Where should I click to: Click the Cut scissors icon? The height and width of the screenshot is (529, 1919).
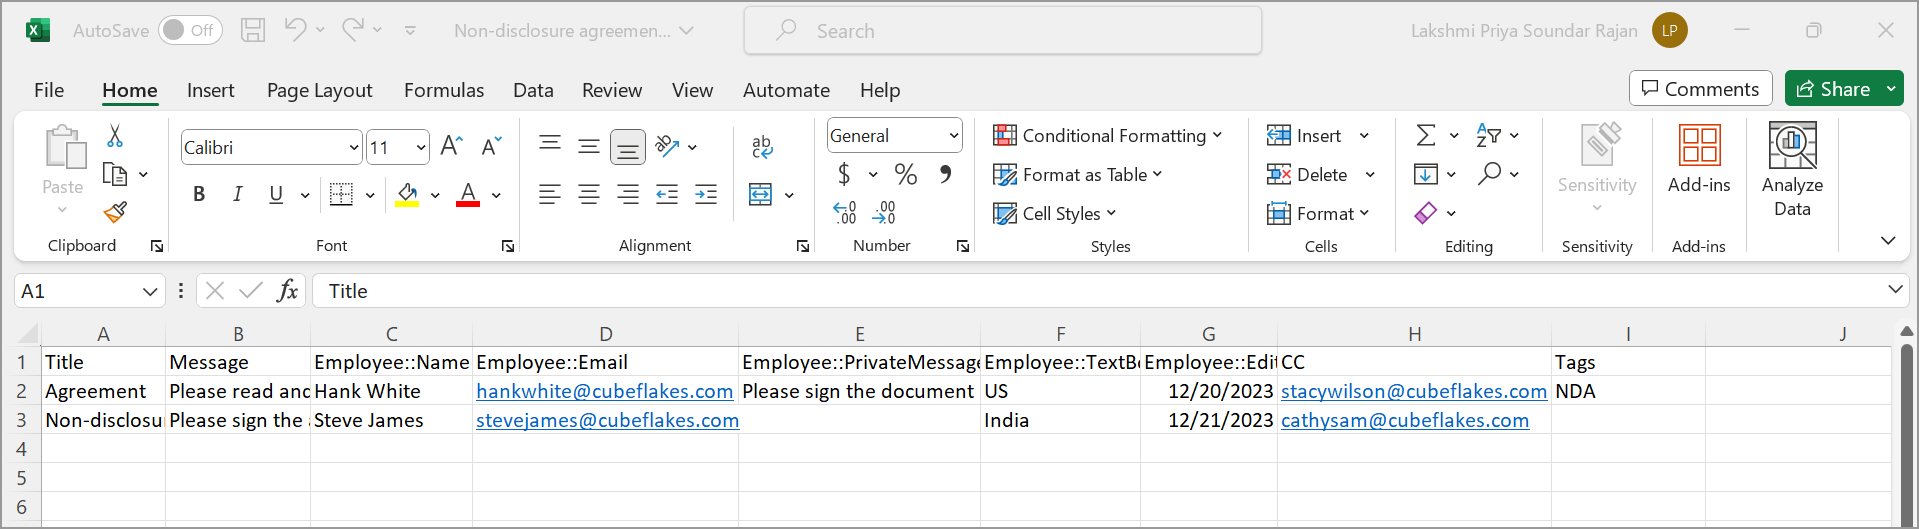coord(115,136)
